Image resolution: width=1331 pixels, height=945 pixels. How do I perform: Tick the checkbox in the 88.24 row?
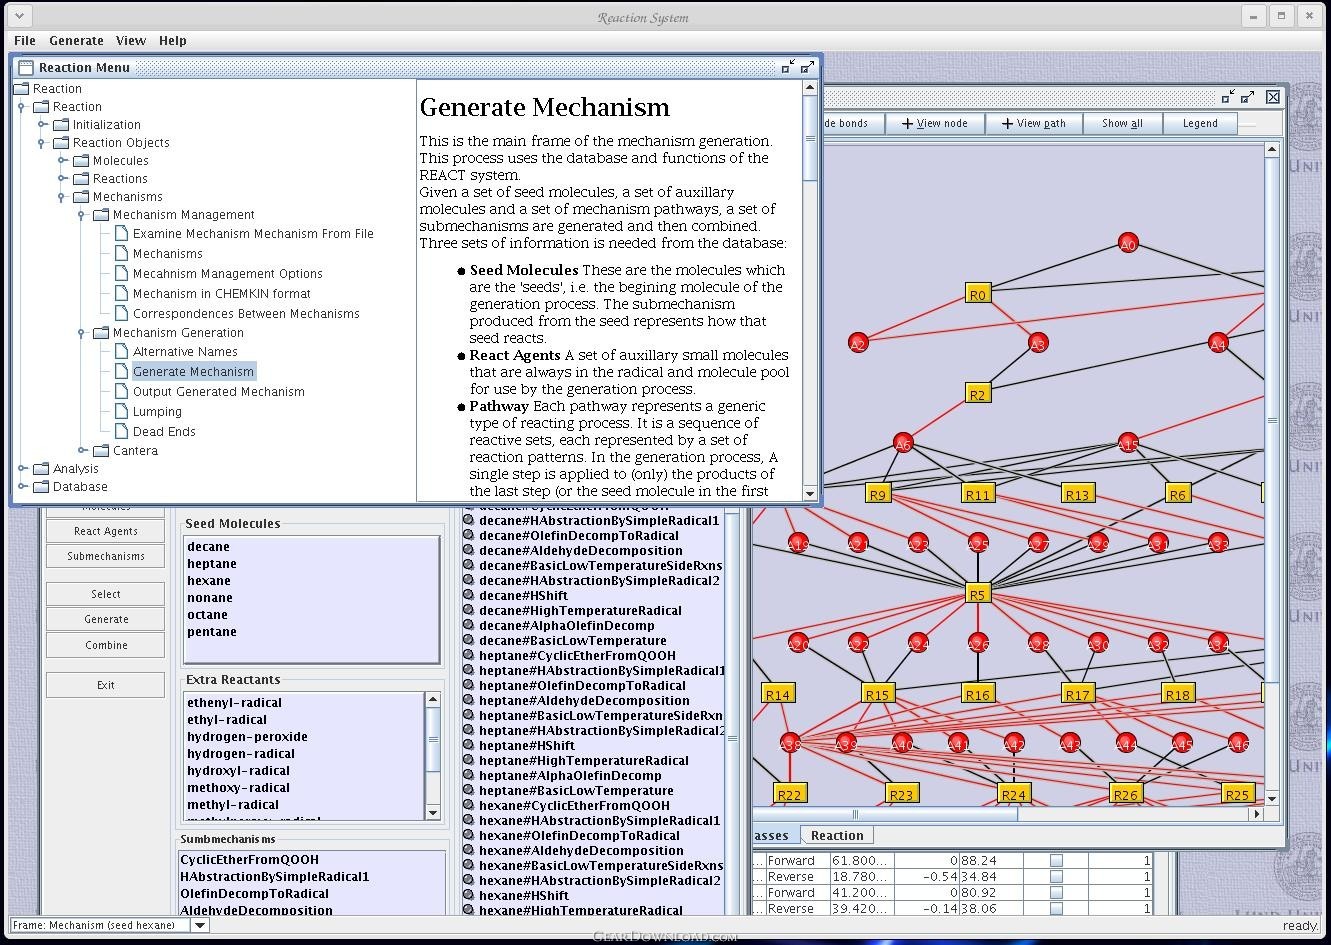pos(1056,860)
